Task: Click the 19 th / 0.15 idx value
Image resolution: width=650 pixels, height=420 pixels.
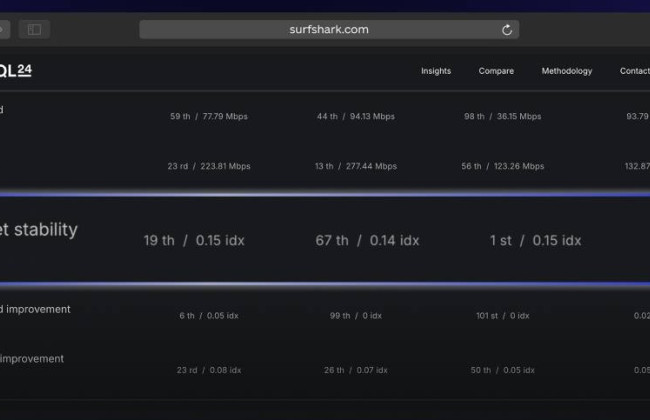Action: point(194,240)
